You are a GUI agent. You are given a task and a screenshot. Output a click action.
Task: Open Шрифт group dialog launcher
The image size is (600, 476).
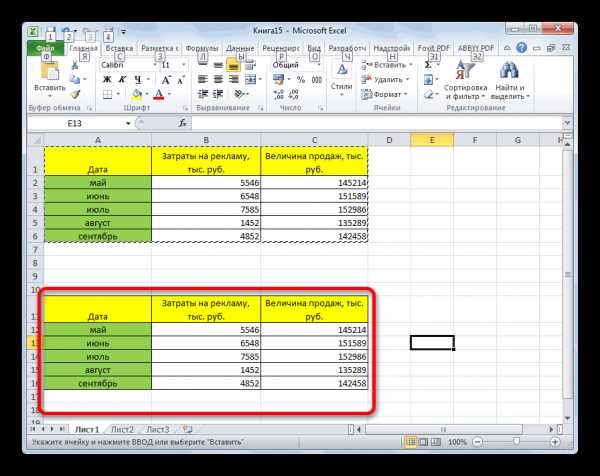click(x=185, y=108)
